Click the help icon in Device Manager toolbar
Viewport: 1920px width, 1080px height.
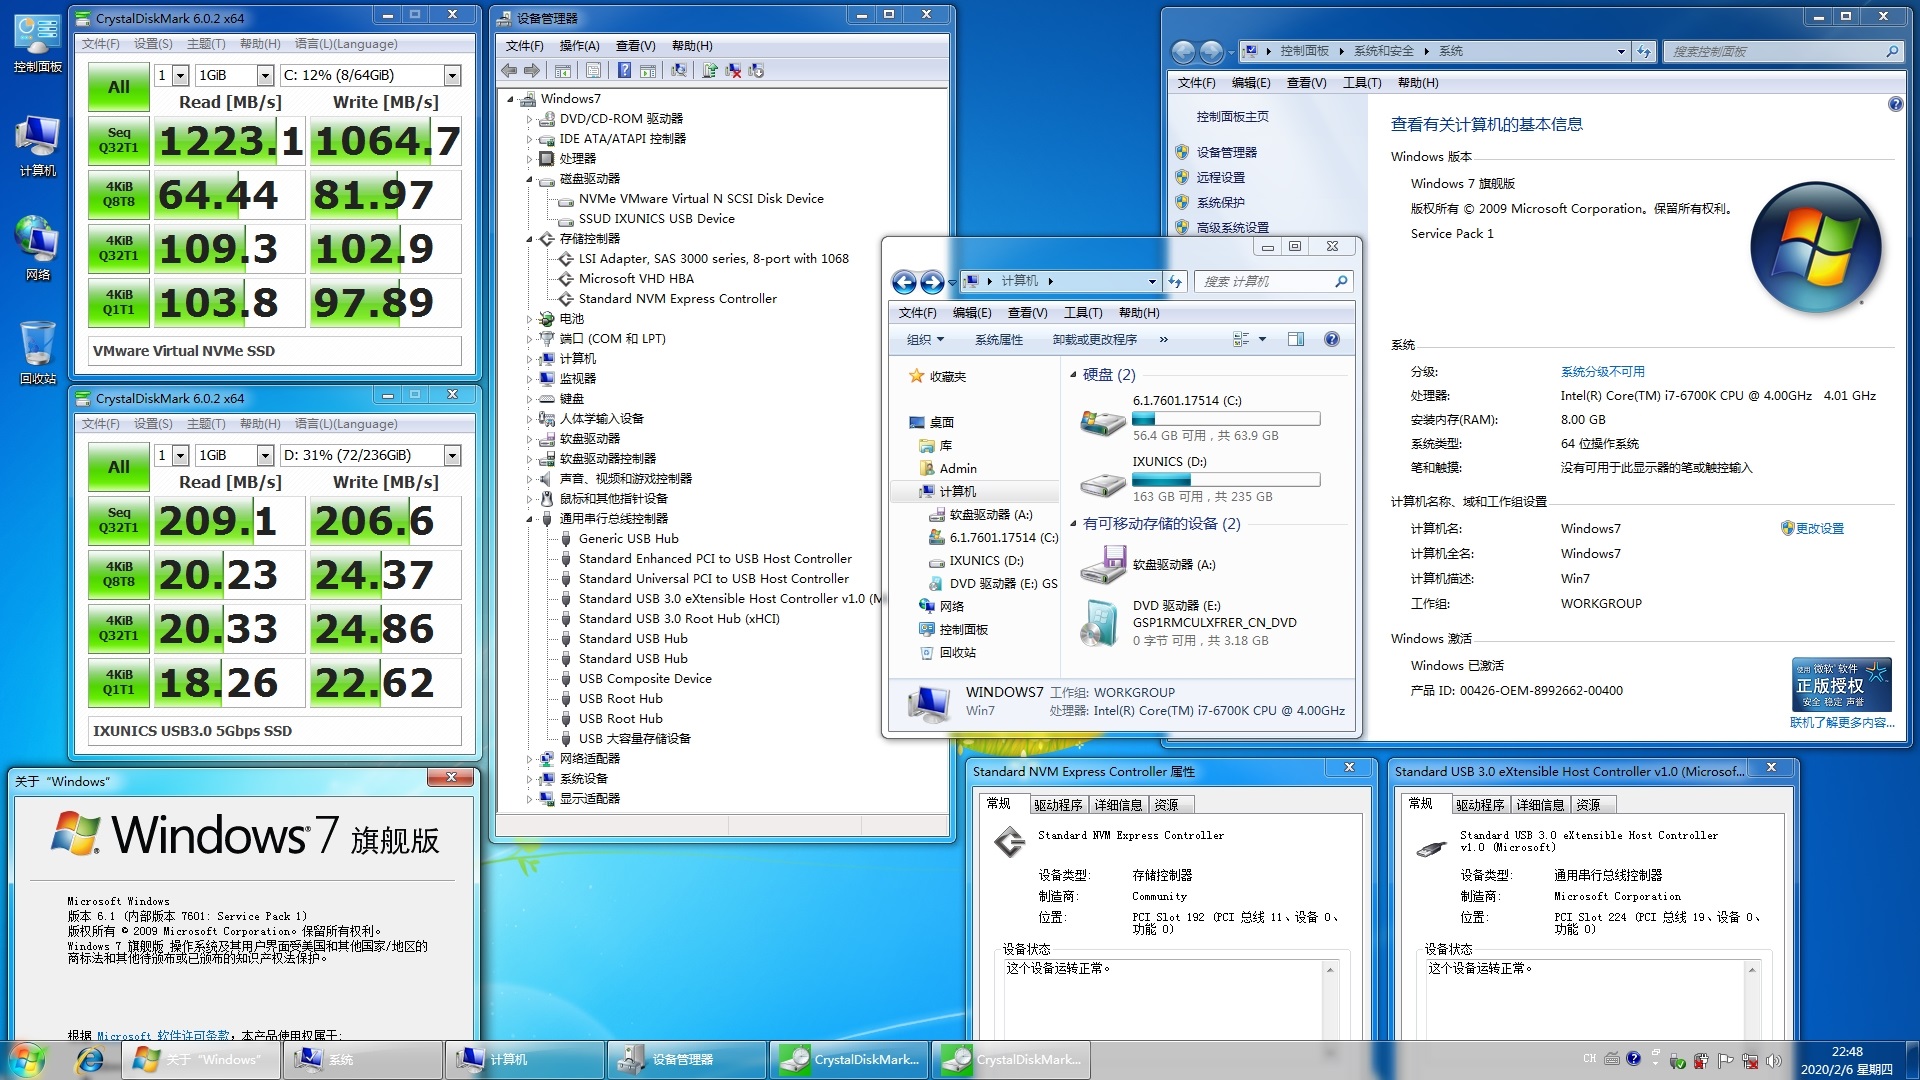(x=624, y=70)
